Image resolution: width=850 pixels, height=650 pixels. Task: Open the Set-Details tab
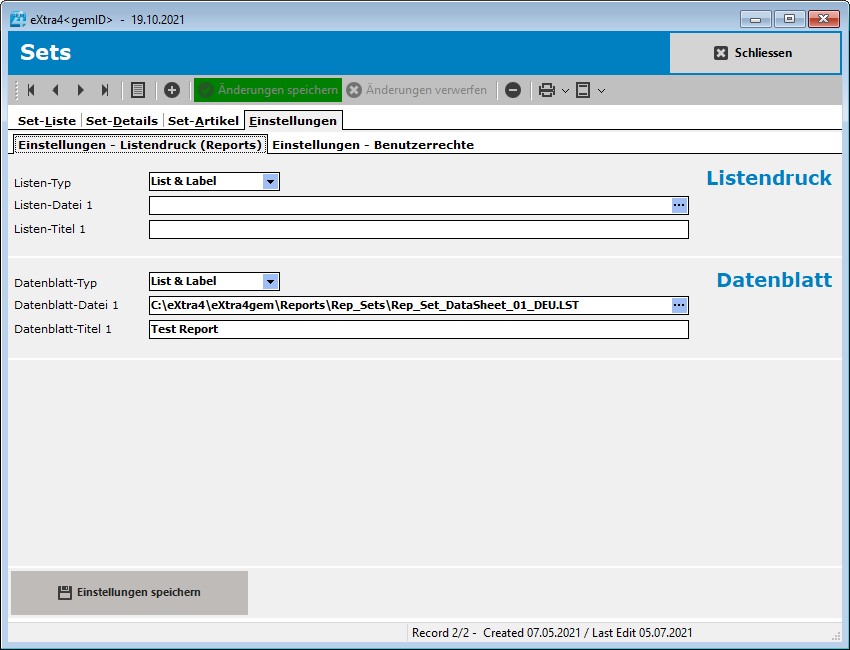point(121,121)
